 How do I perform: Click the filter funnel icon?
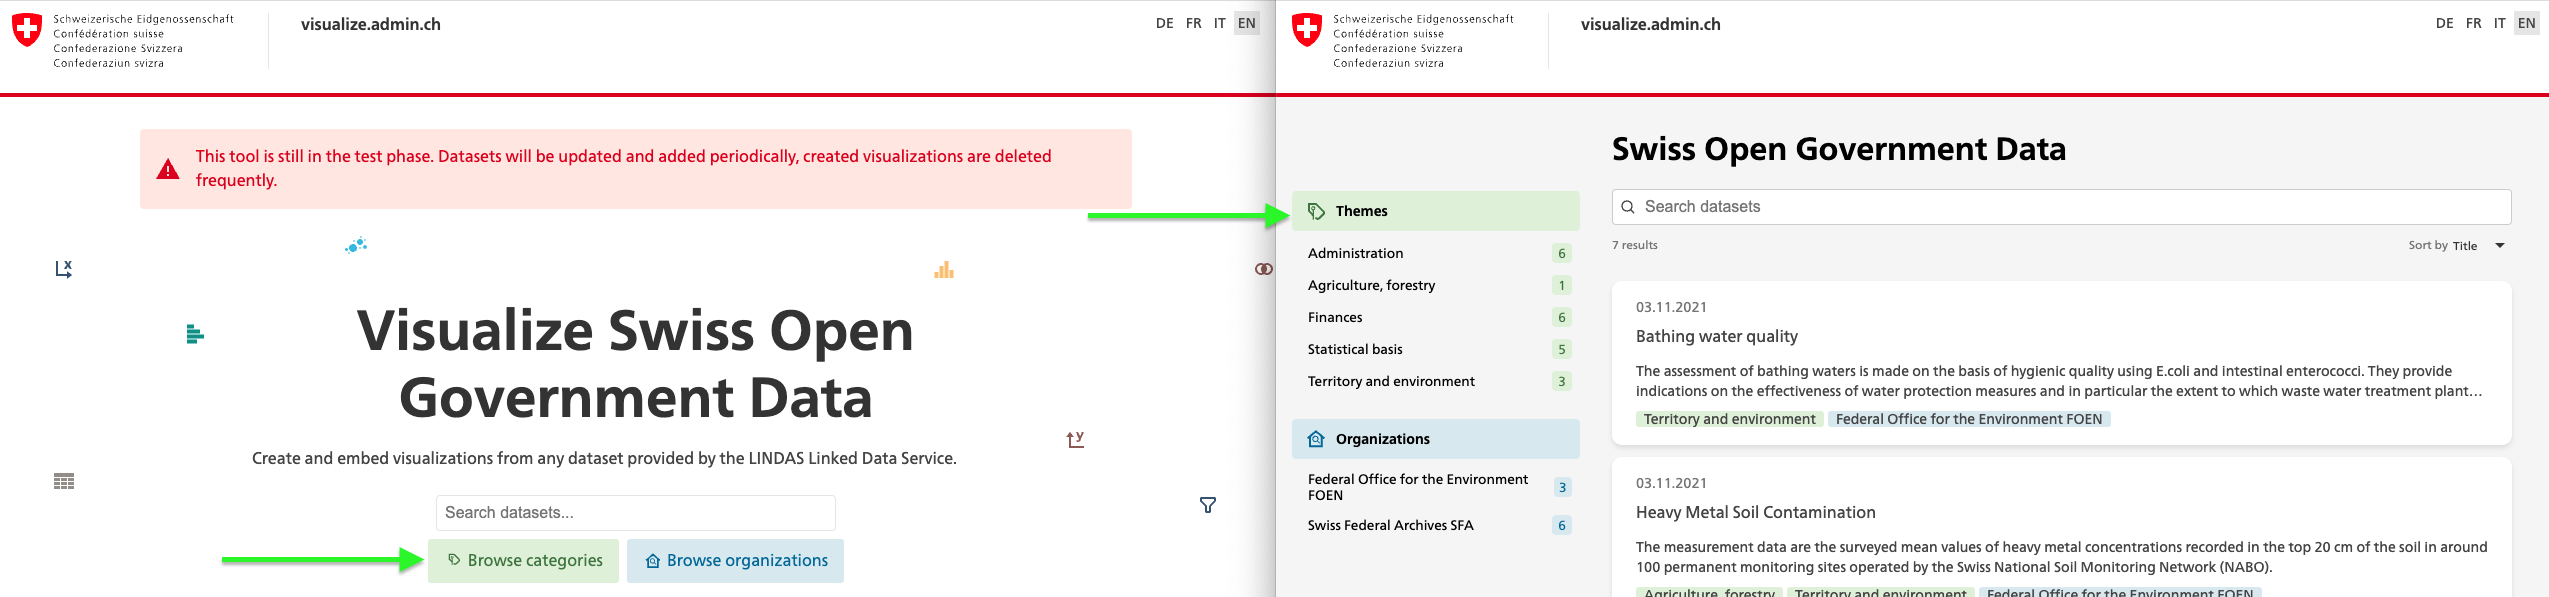[1208, 505]
